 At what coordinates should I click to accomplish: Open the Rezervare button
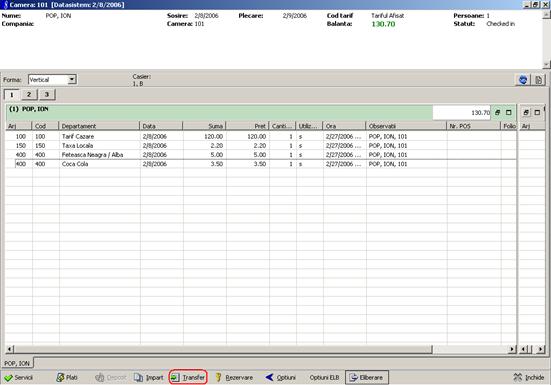pos(234,377)
